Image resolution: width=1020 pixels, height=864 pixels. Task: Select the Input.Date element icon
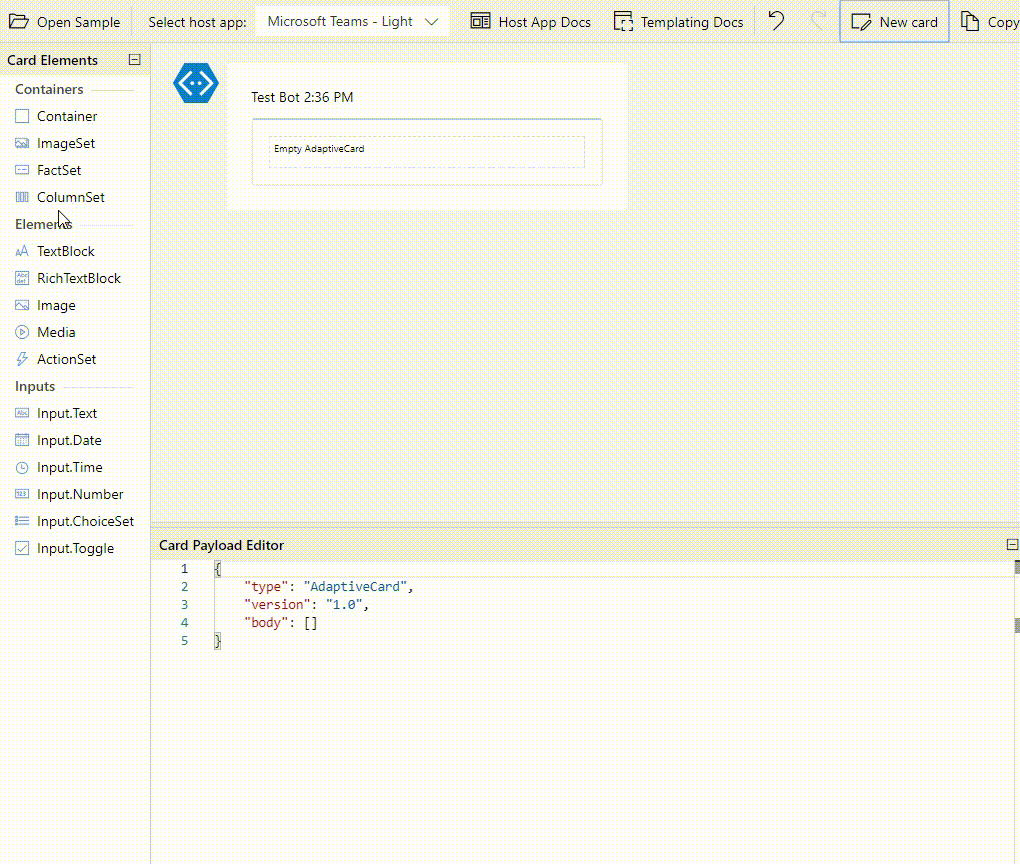pyautogui.click(x=22, y=440)
